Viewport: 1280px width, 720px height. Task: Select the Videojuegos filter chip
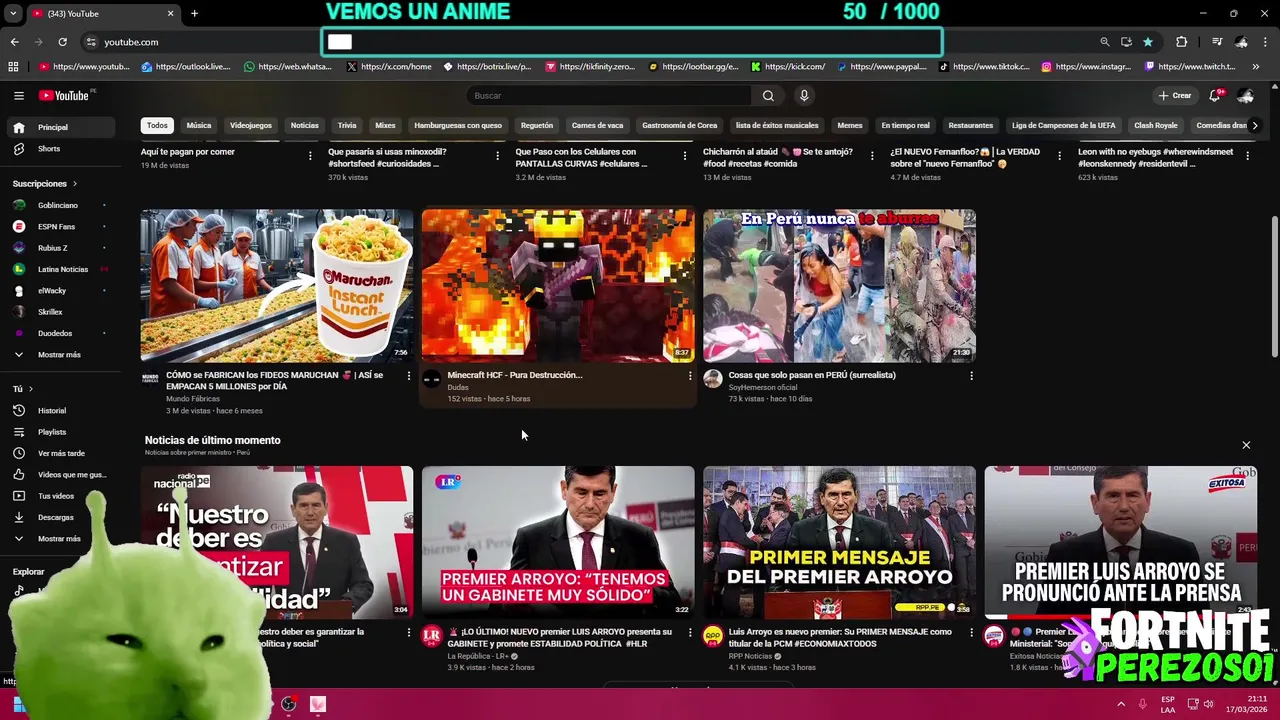250,126
